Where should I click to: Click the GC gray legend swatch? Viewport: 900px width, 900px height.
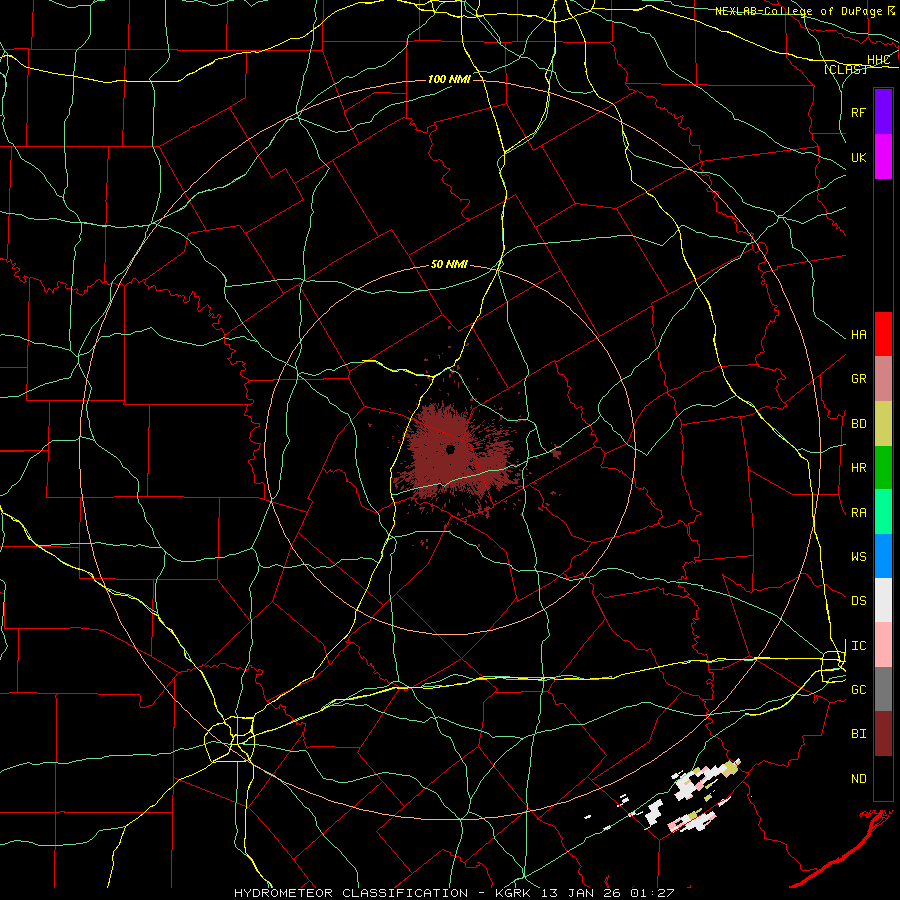(x=883, y=689)
